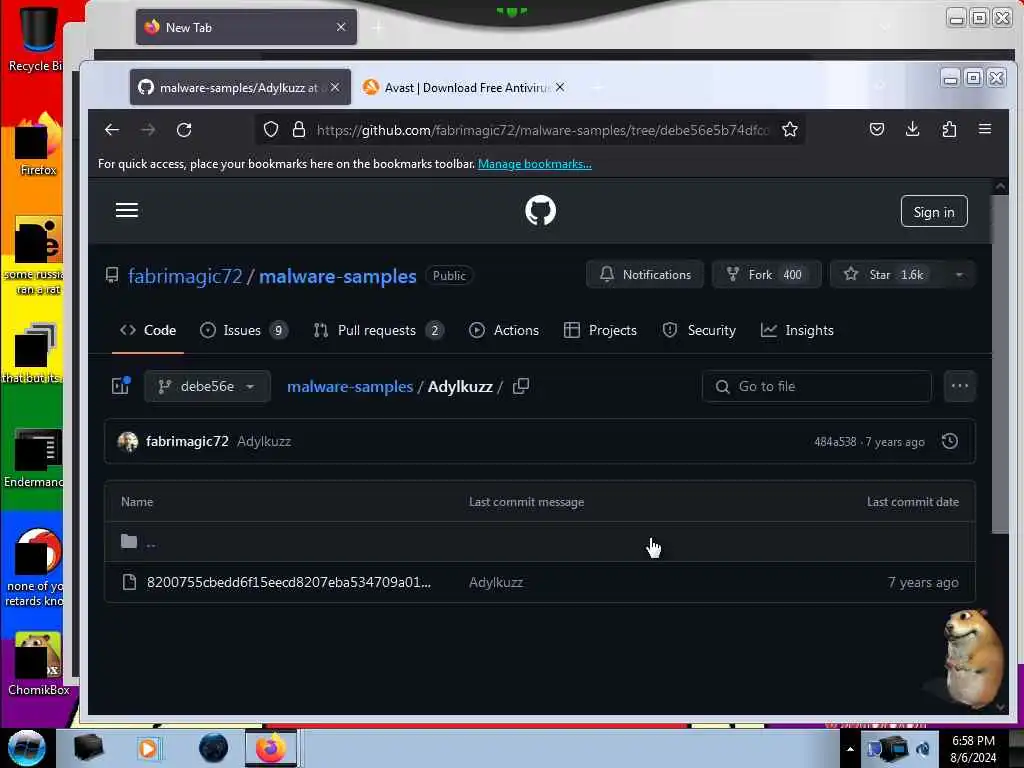
Task: Open the Actions tab
Action: (x=504, y=330)
